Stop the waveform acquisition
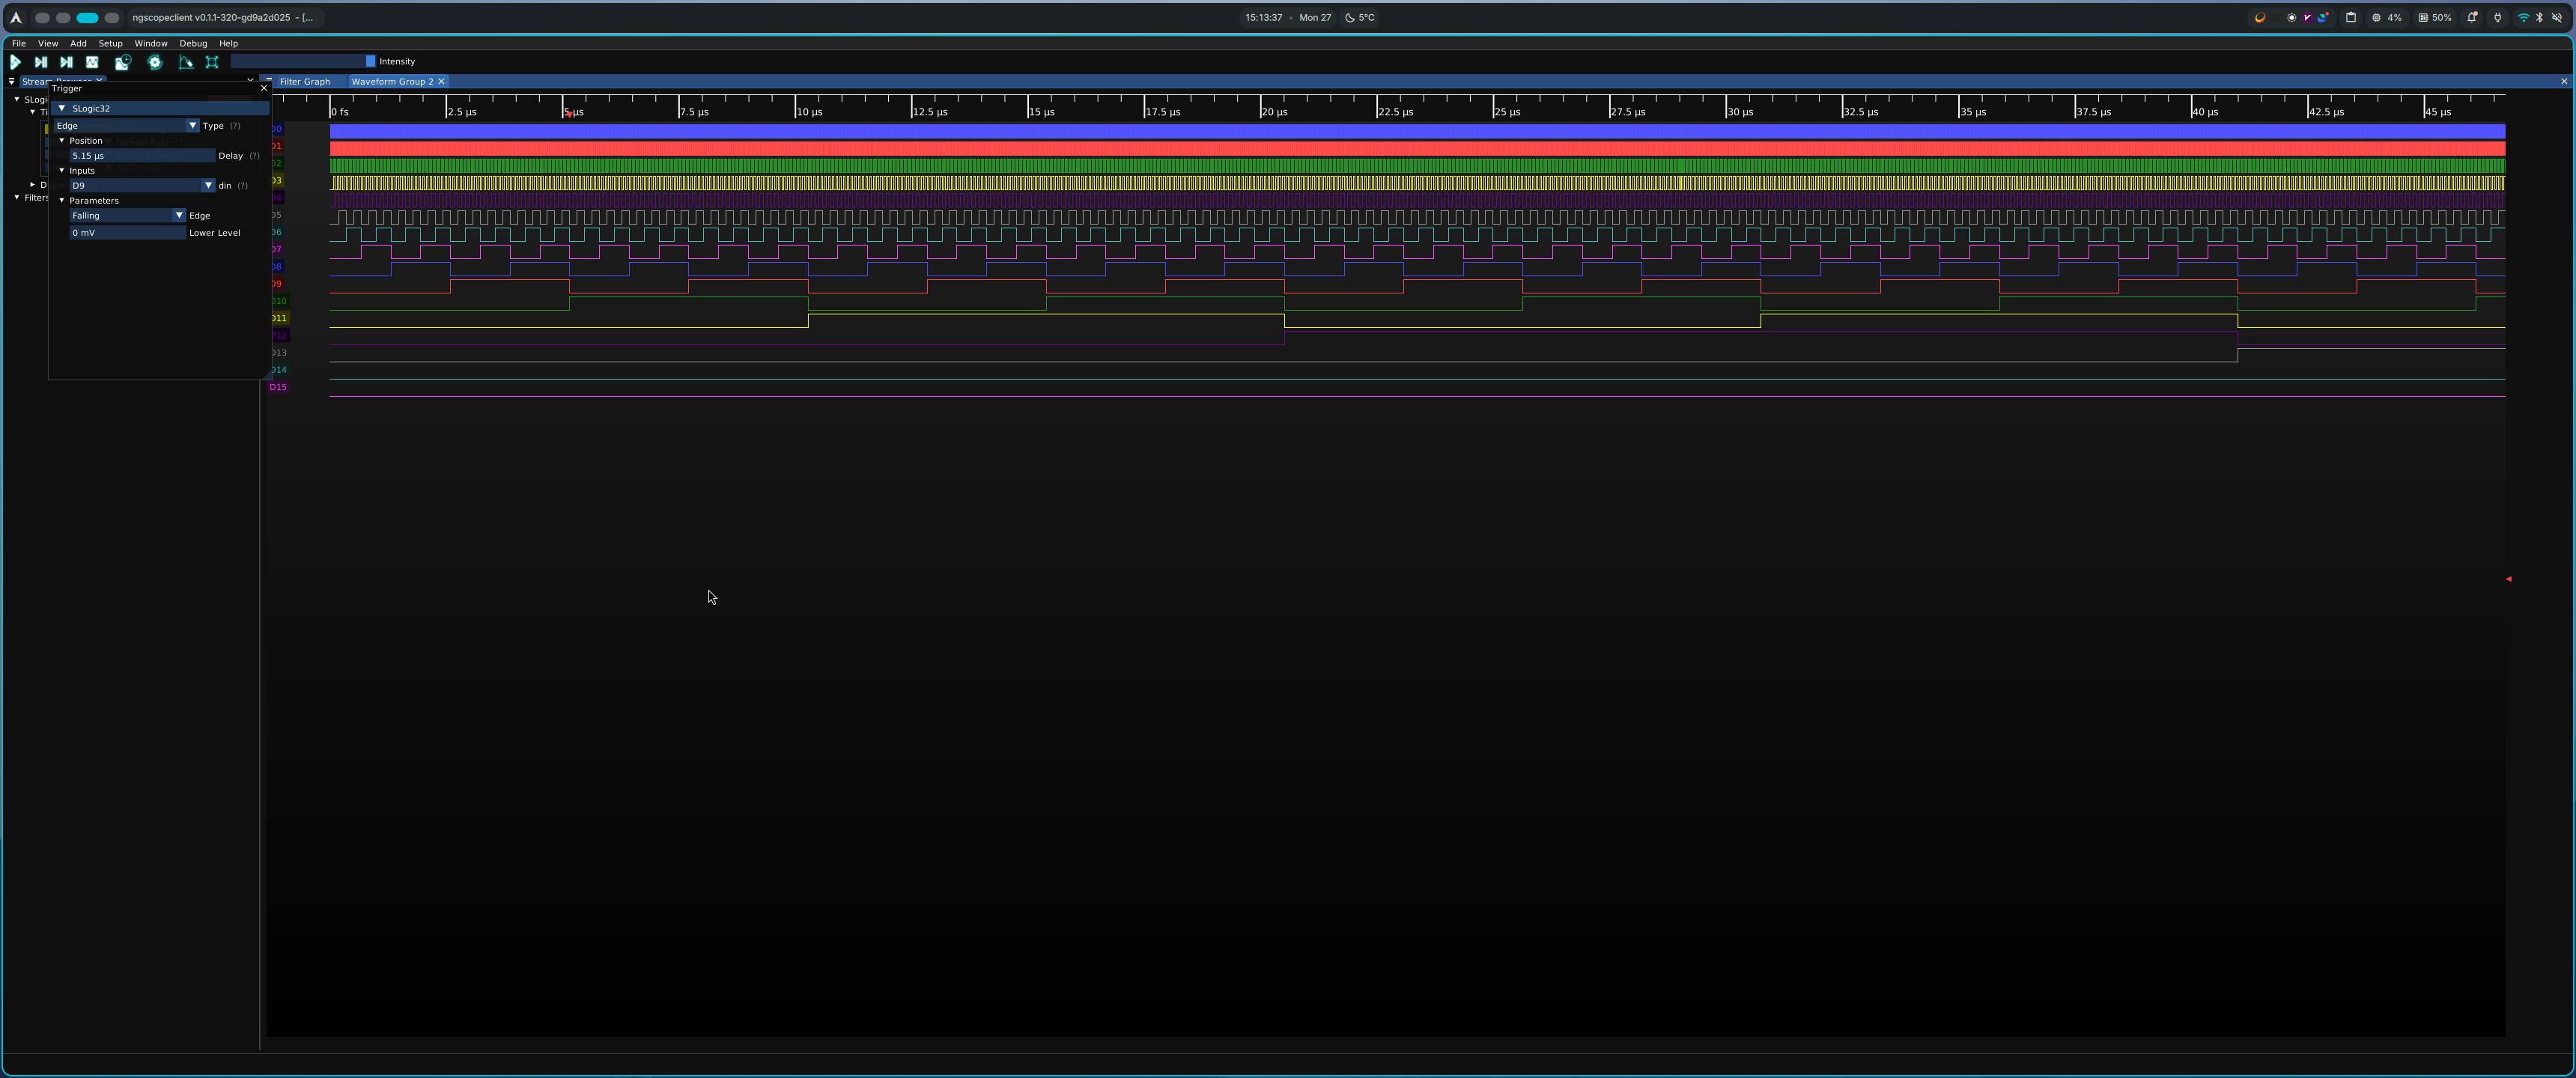 click(93, 62)
